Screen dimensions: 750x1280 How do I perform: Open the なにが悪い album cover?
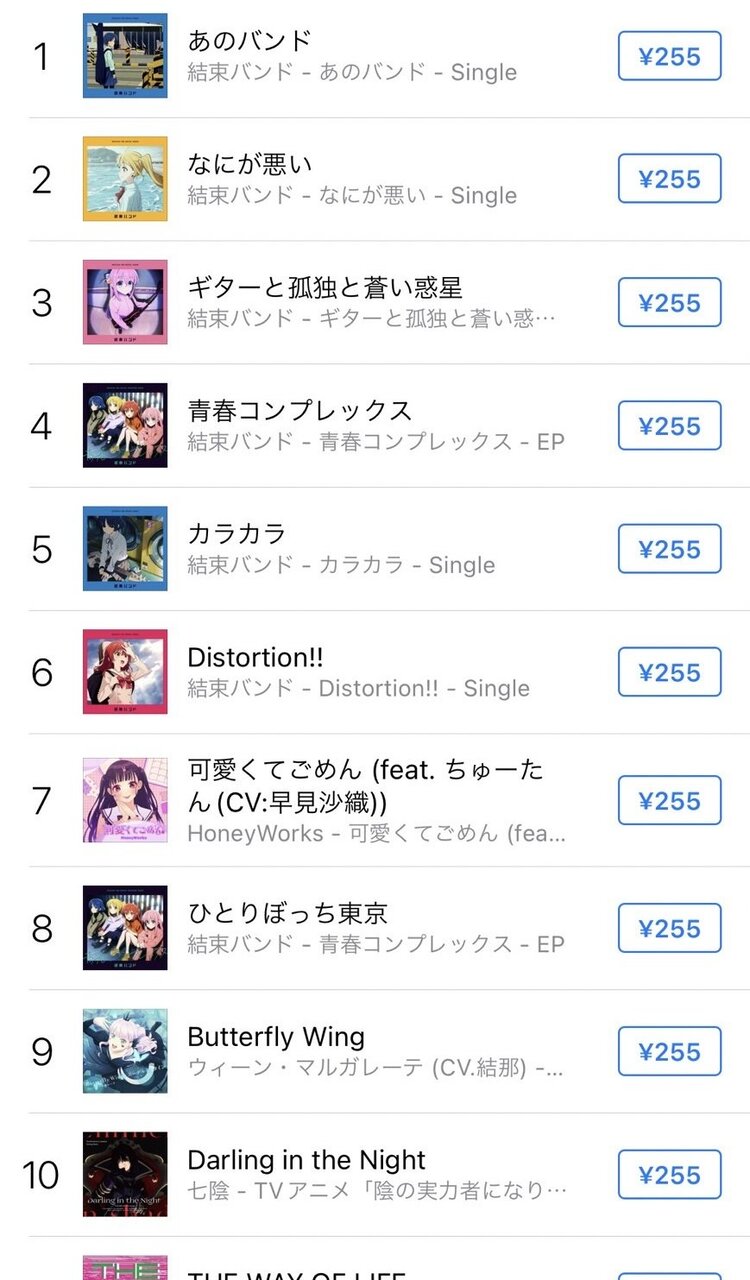(125, 179)
